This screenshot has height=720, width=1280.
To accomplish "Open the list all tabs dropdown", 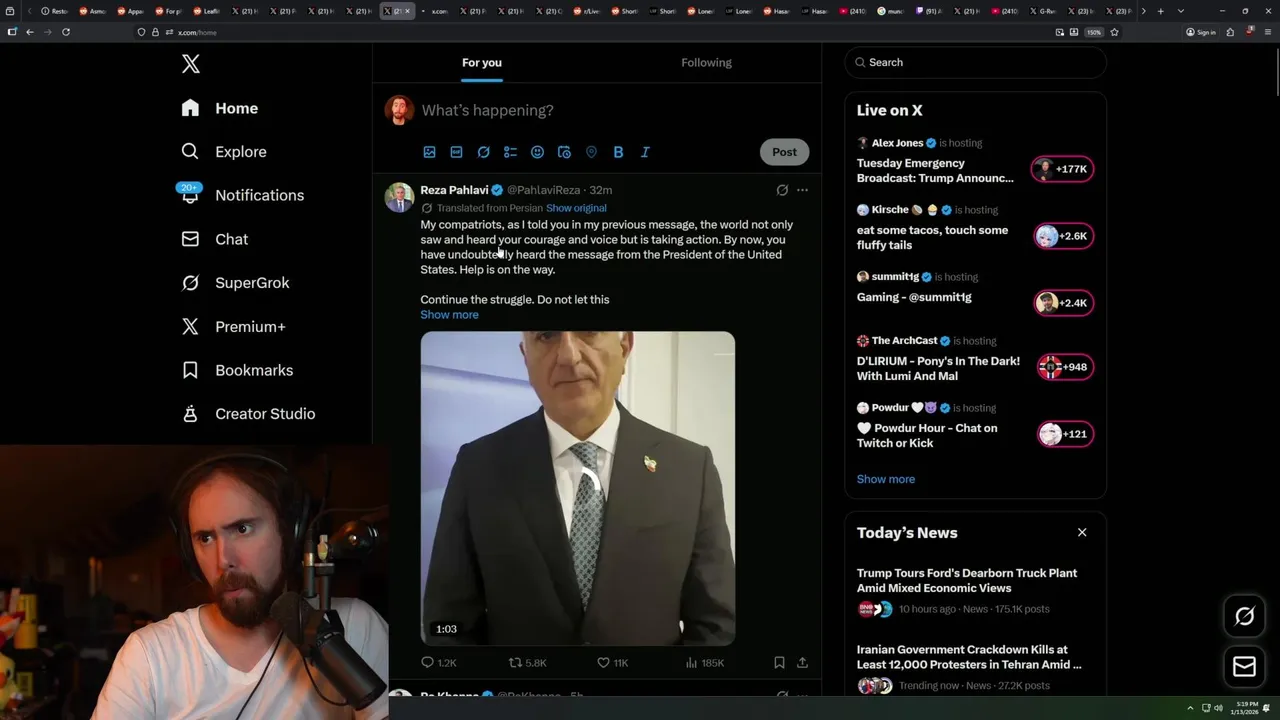I will pyautogui.click(x=1181, y=11).
